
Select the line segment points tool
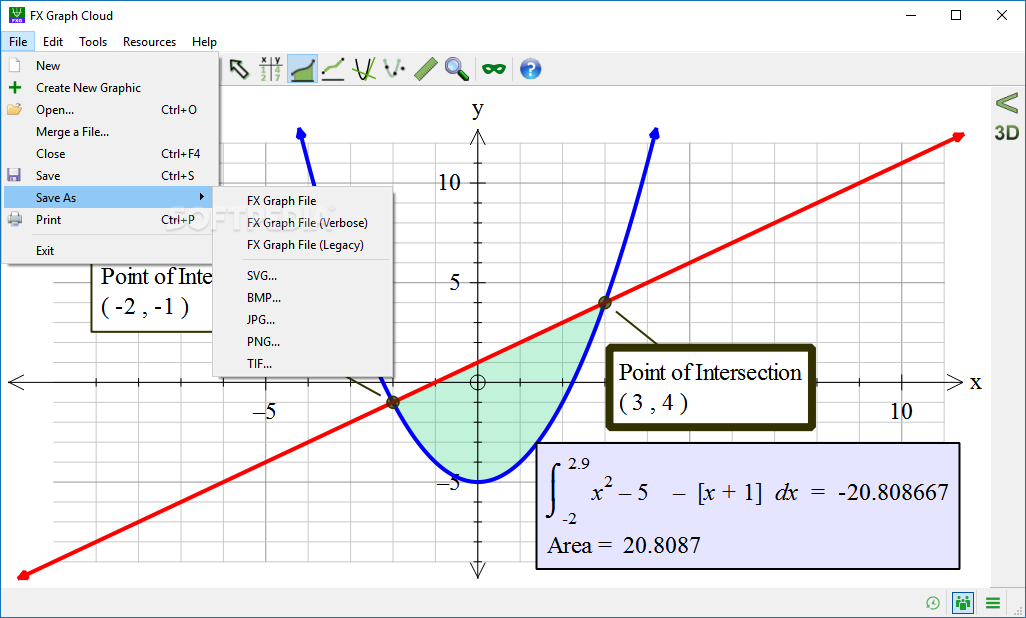333,69
